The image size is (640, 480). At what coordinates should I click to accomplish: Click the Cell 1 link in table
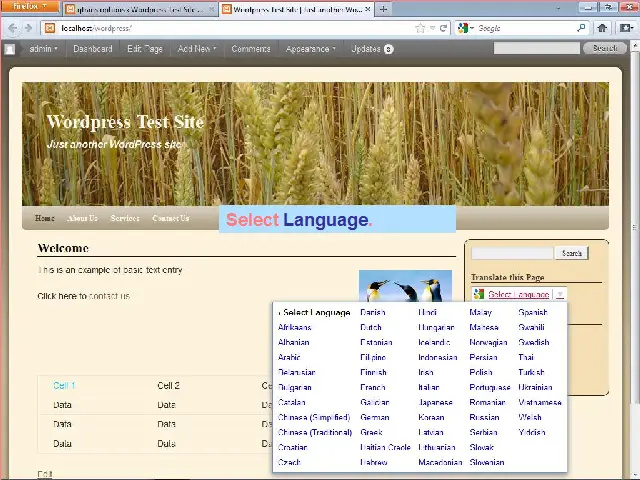tap(64, 386)
